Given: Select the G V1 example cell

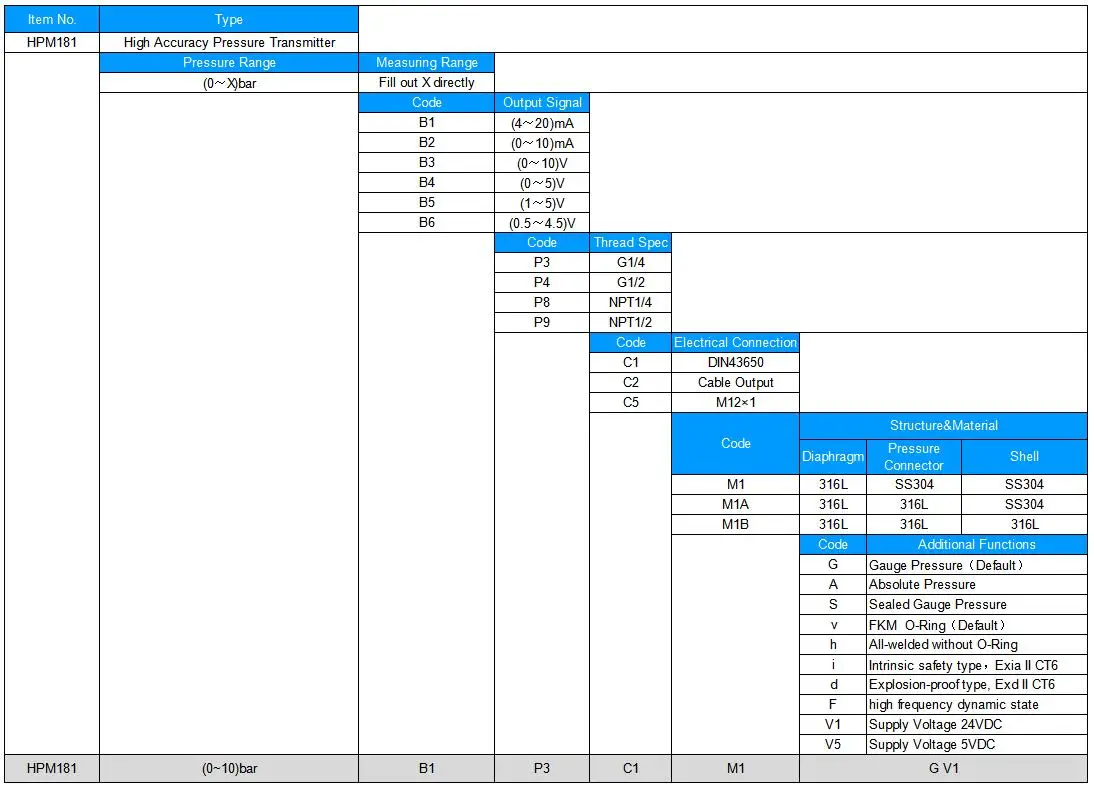Looking at the screenshot, I should point(943,768).
